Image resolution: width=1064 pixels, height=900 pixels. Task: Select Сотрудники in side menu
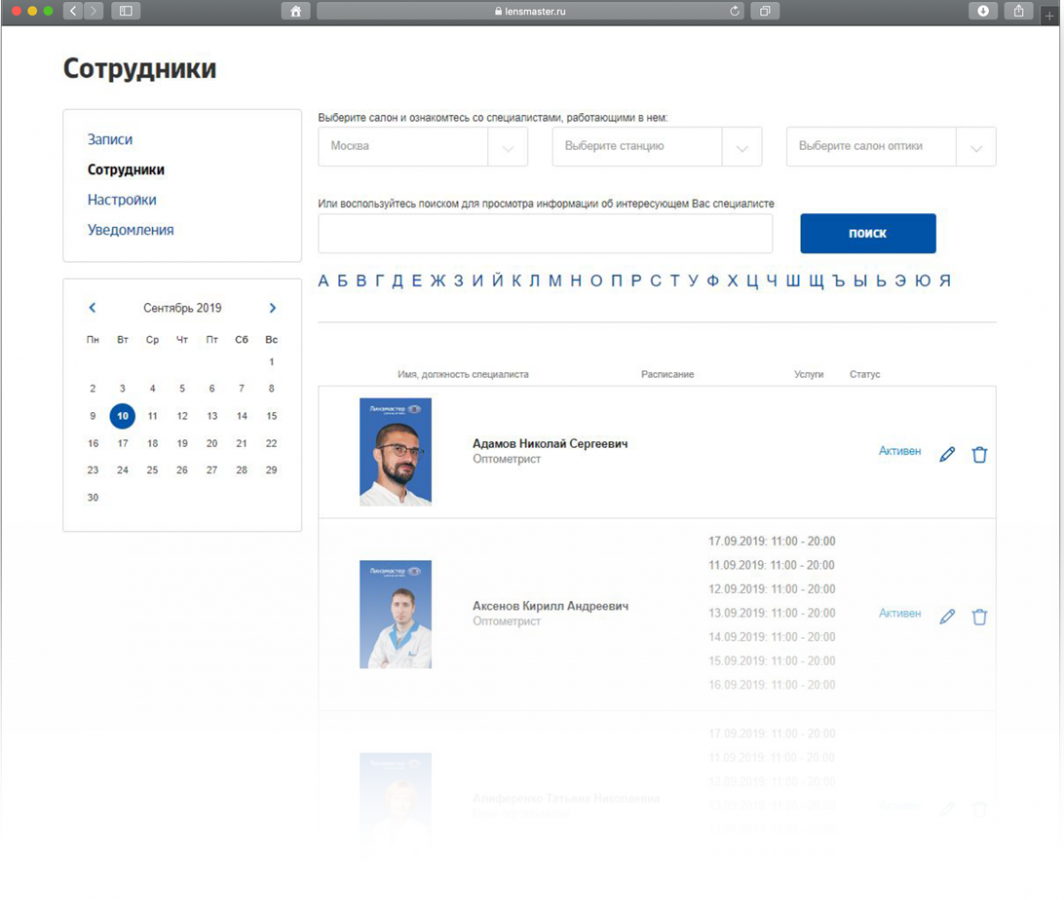pos(126,170)
